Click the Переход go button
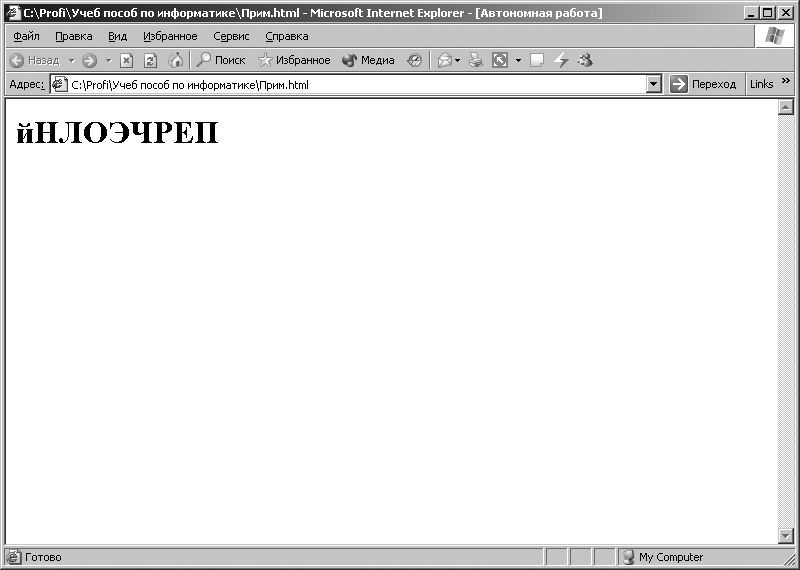Screen dimensions: 800x570 [x=703, y=84]
